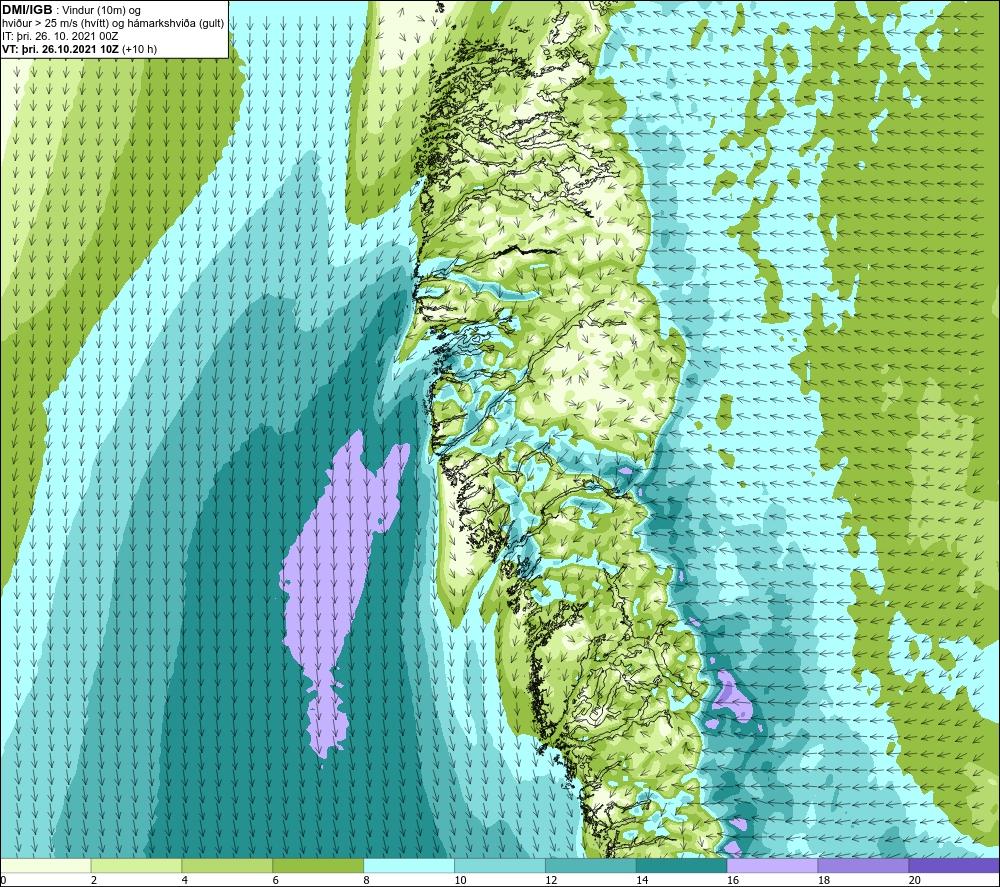Image resolution: width=1000 pixels, height=887 pixels.
Task: Click the "4" scale label
Action: click(185, 880)
